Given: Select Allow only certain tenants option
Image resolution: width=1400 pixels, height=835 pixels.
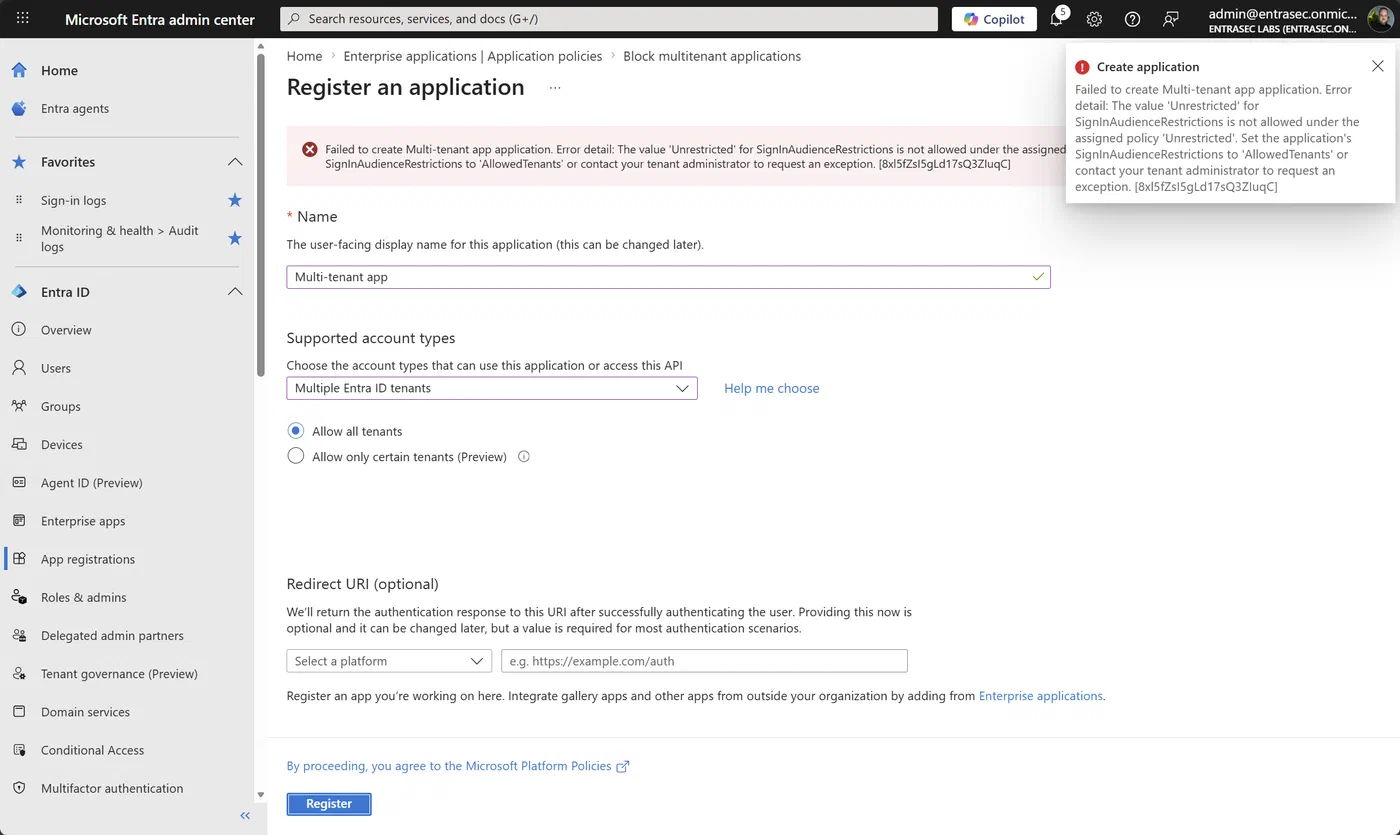Looking at the screenshot, I should [295, 457].
